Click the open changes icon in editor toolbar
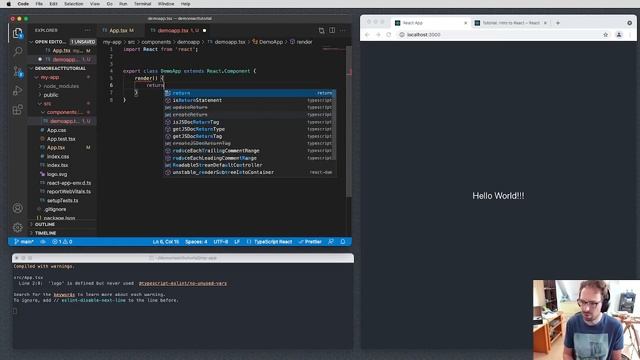 point(322,30)
